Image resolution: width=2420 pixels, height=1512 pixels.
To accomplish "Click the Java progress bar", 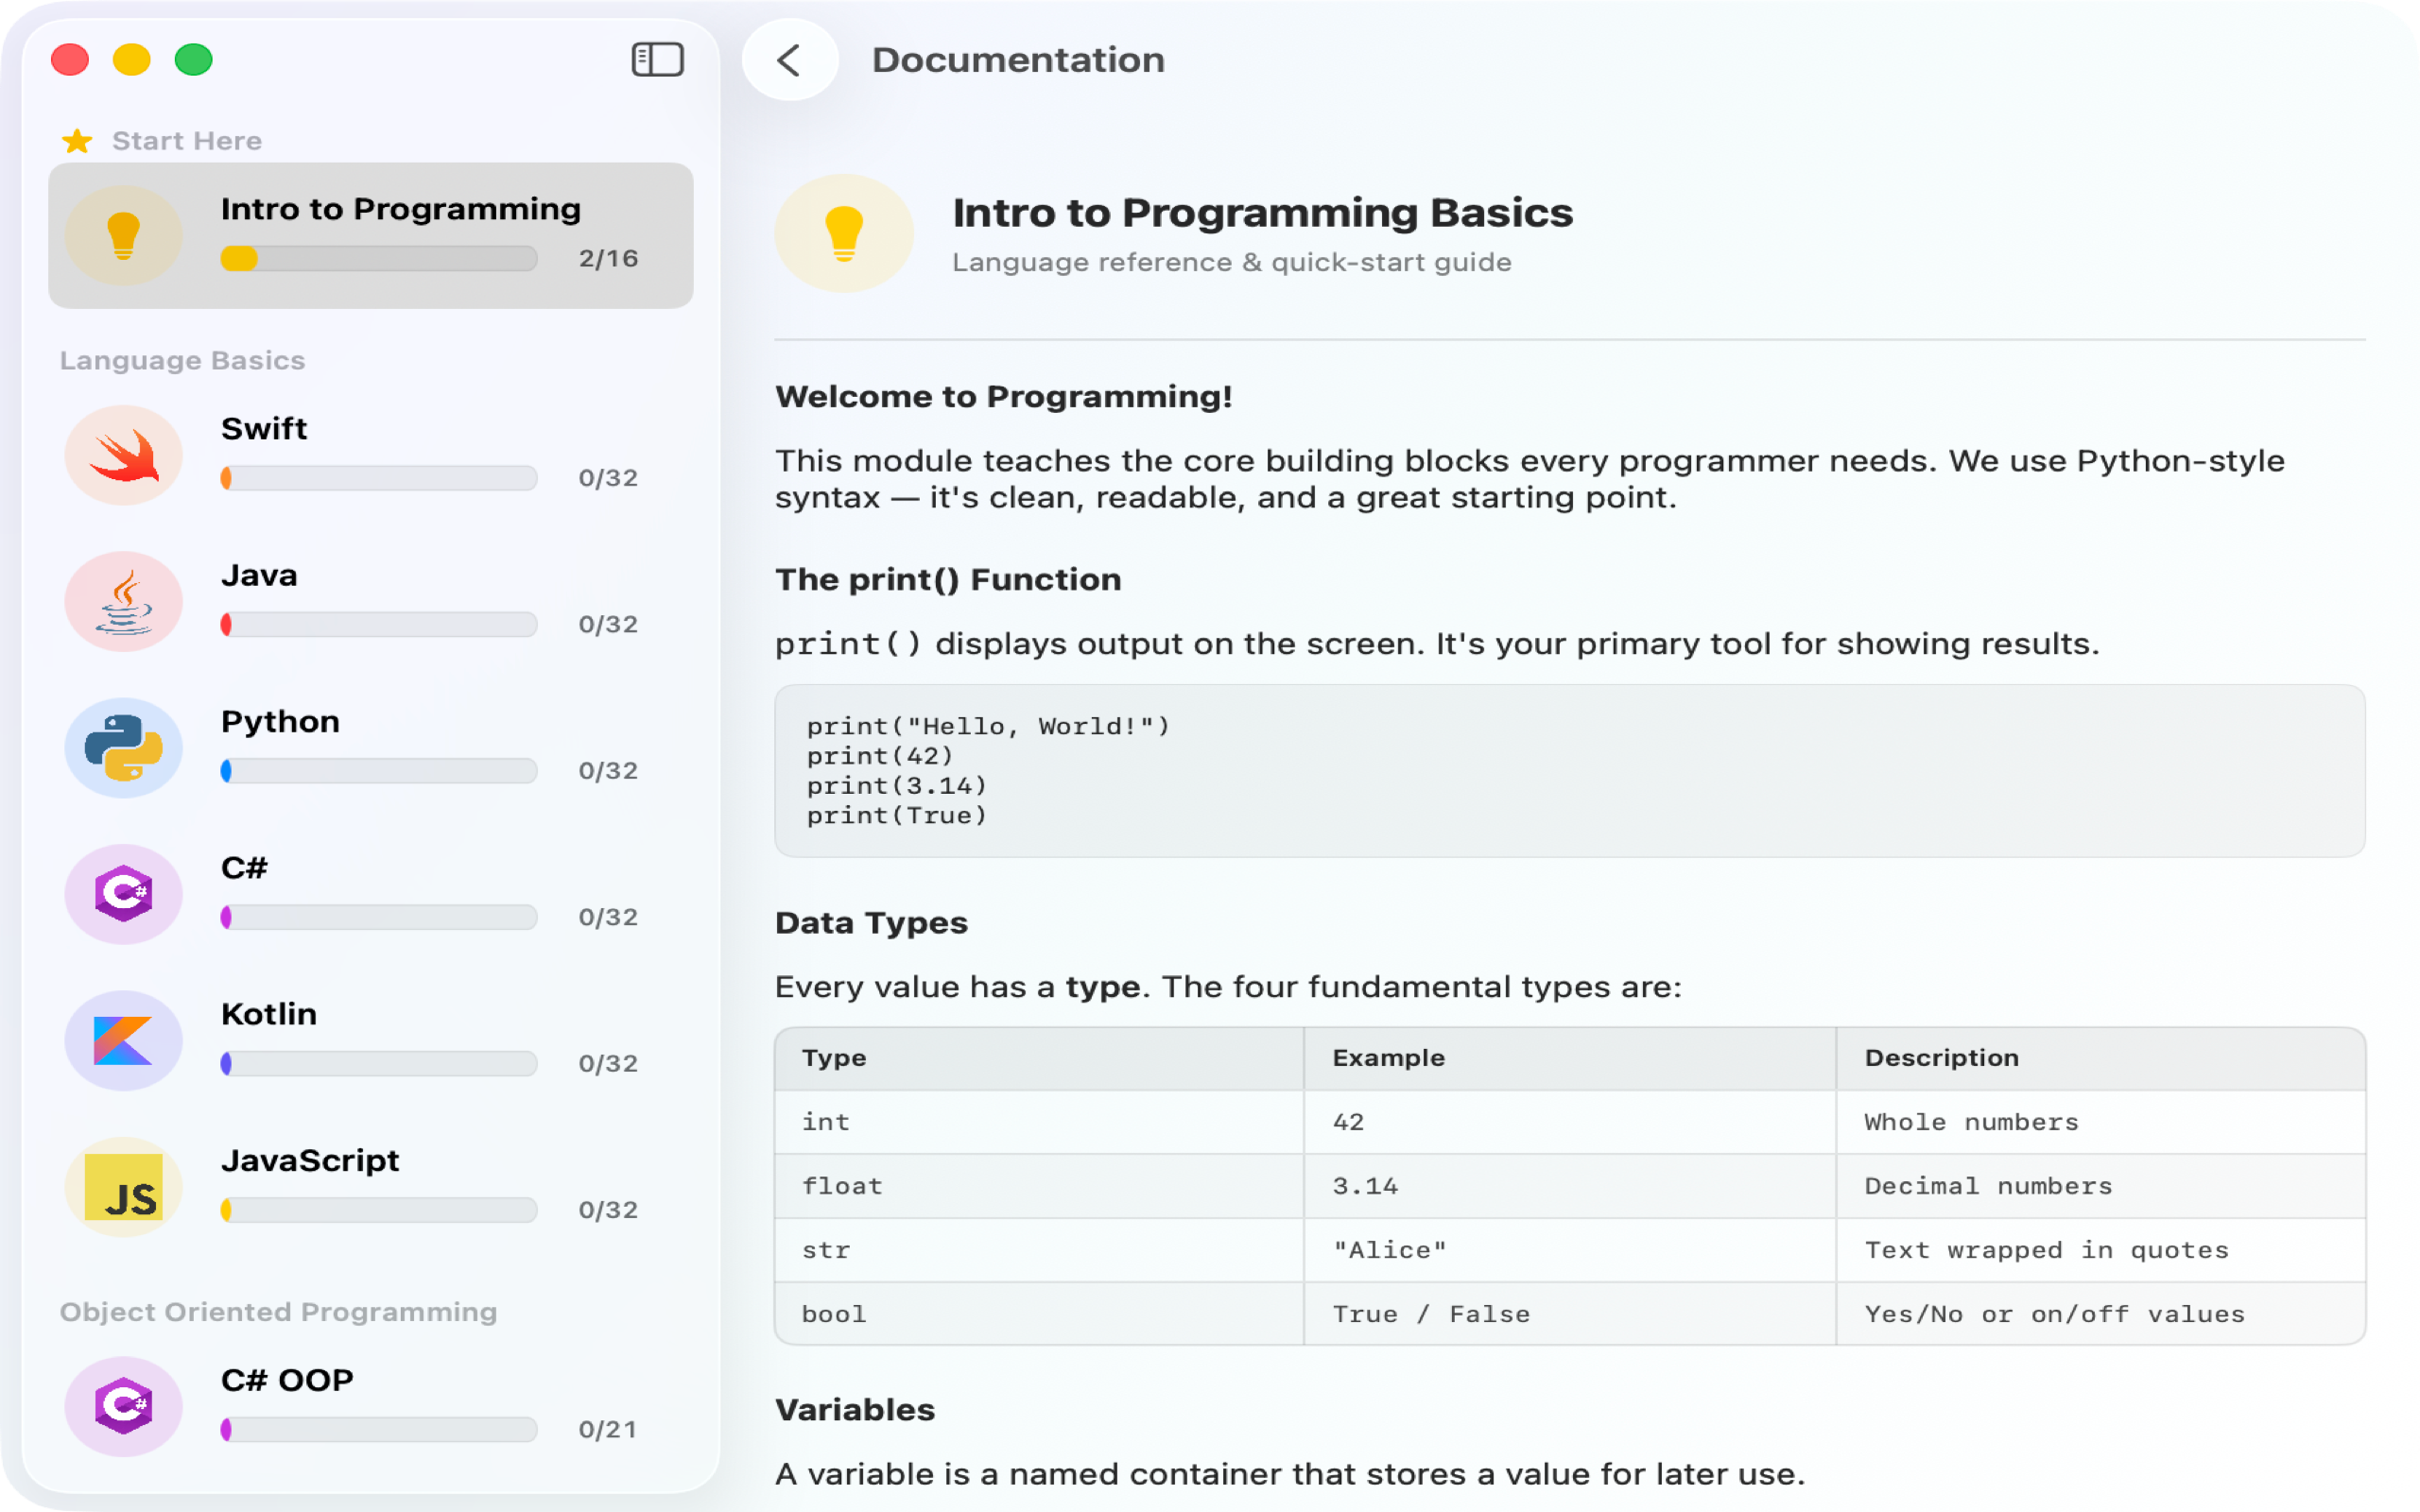I will (x=379, y=625).
